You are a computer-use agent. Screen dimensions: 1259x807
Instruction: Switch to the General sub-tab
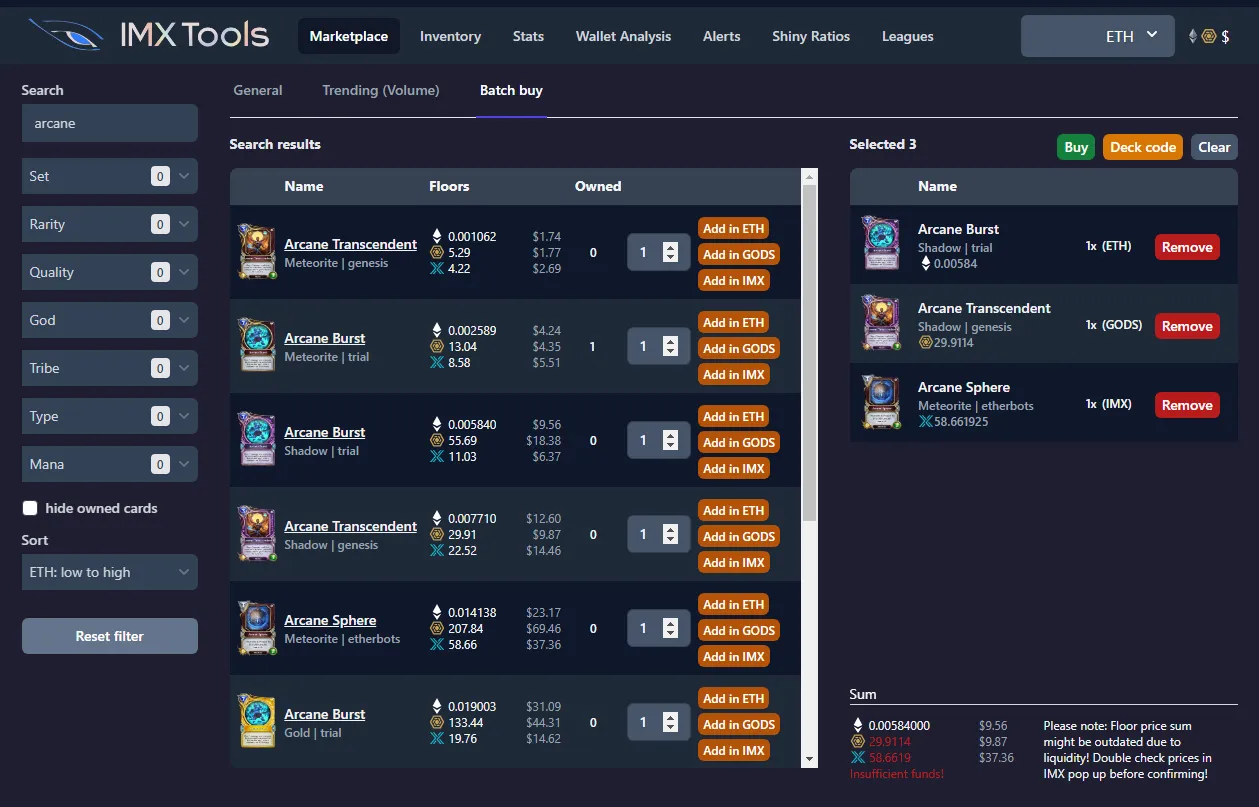click(x=258, y=90)
